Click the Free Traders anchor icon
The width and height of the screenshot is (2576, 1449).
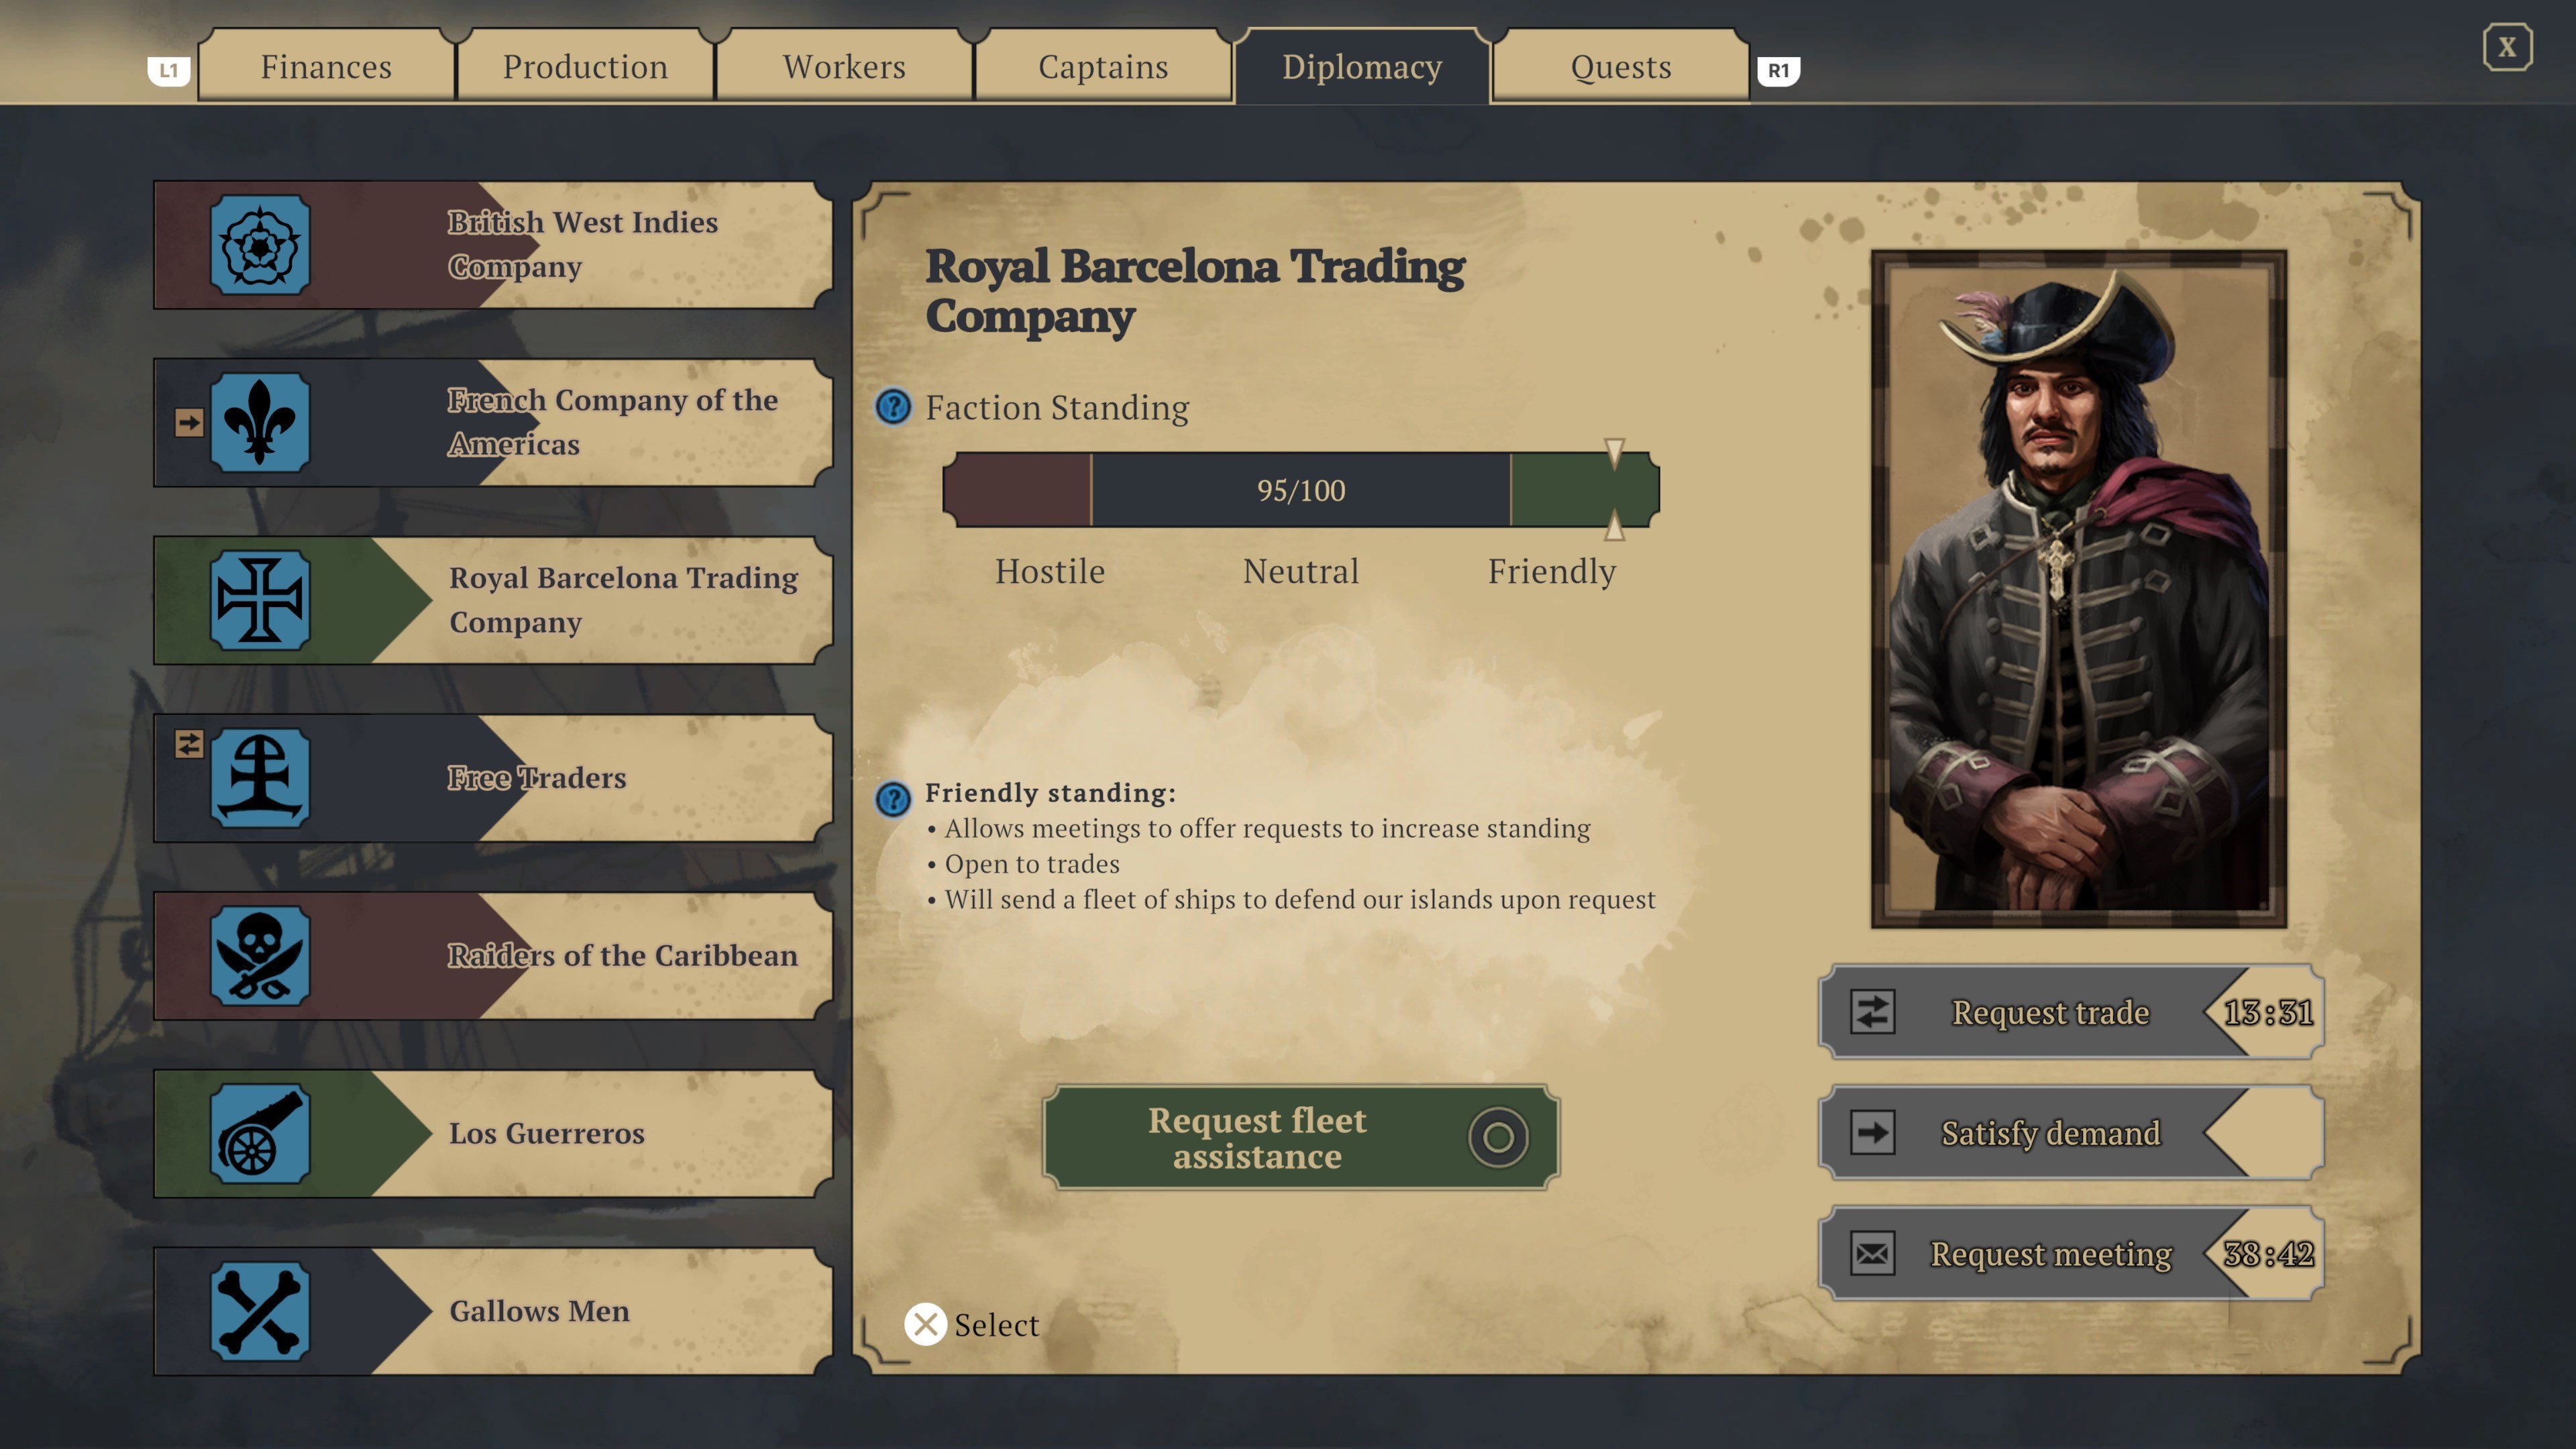pyautogui.click(x=262, y=777)
